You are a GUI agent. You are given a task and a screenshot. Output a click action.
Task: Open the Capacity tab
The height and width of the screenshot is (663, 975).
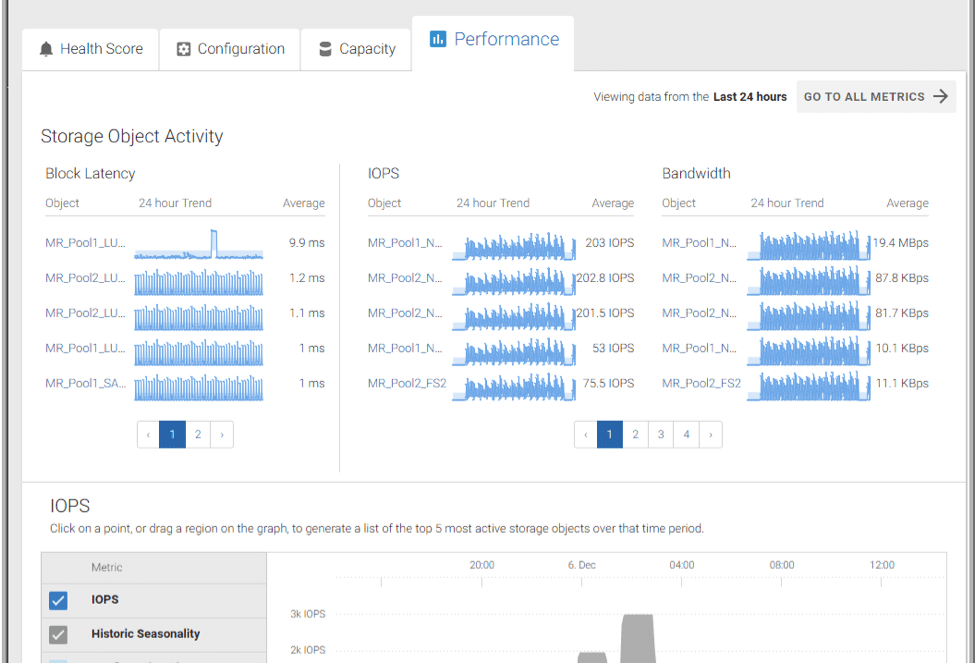coord(356,49)
